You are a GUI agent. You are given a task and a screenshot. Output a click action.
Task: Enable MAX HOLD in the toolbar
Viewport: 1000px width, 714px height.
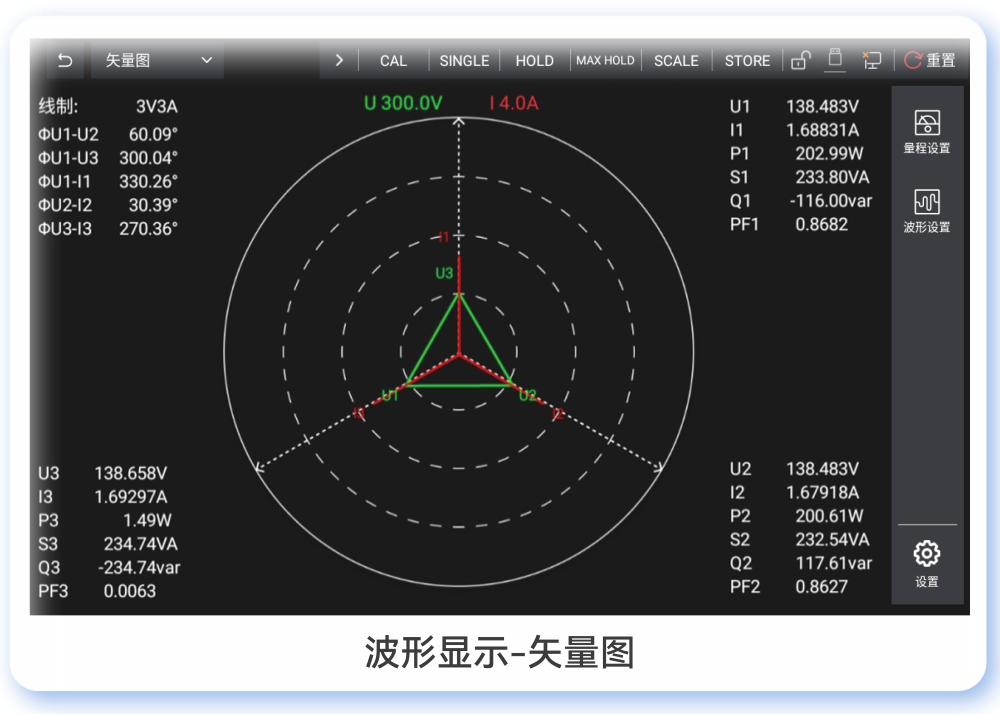pyautogui.click(x=605, y=60)
